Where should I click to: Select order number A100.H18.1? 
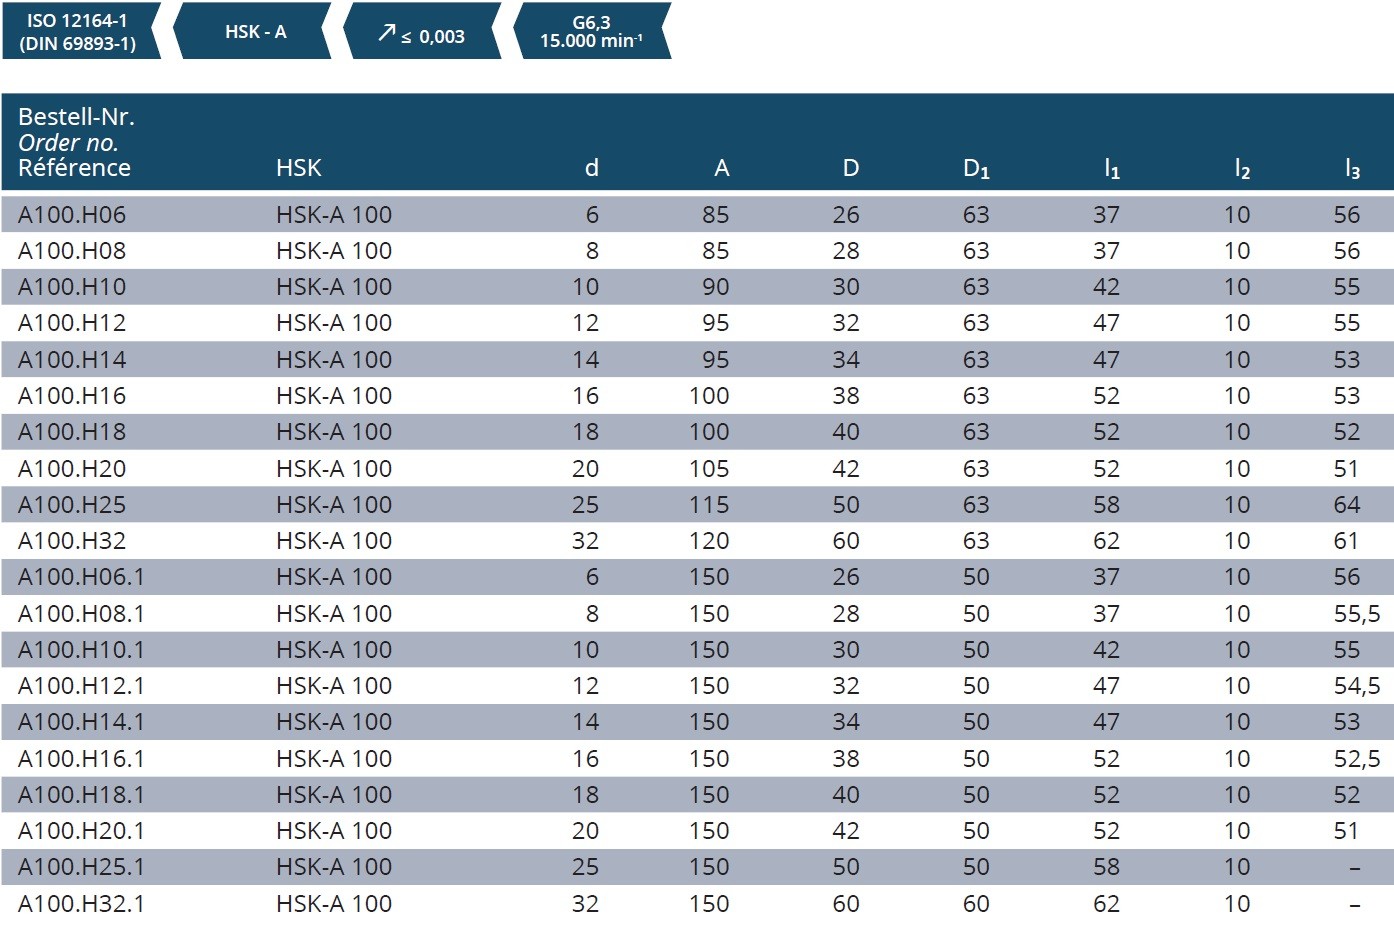point(81,795)
